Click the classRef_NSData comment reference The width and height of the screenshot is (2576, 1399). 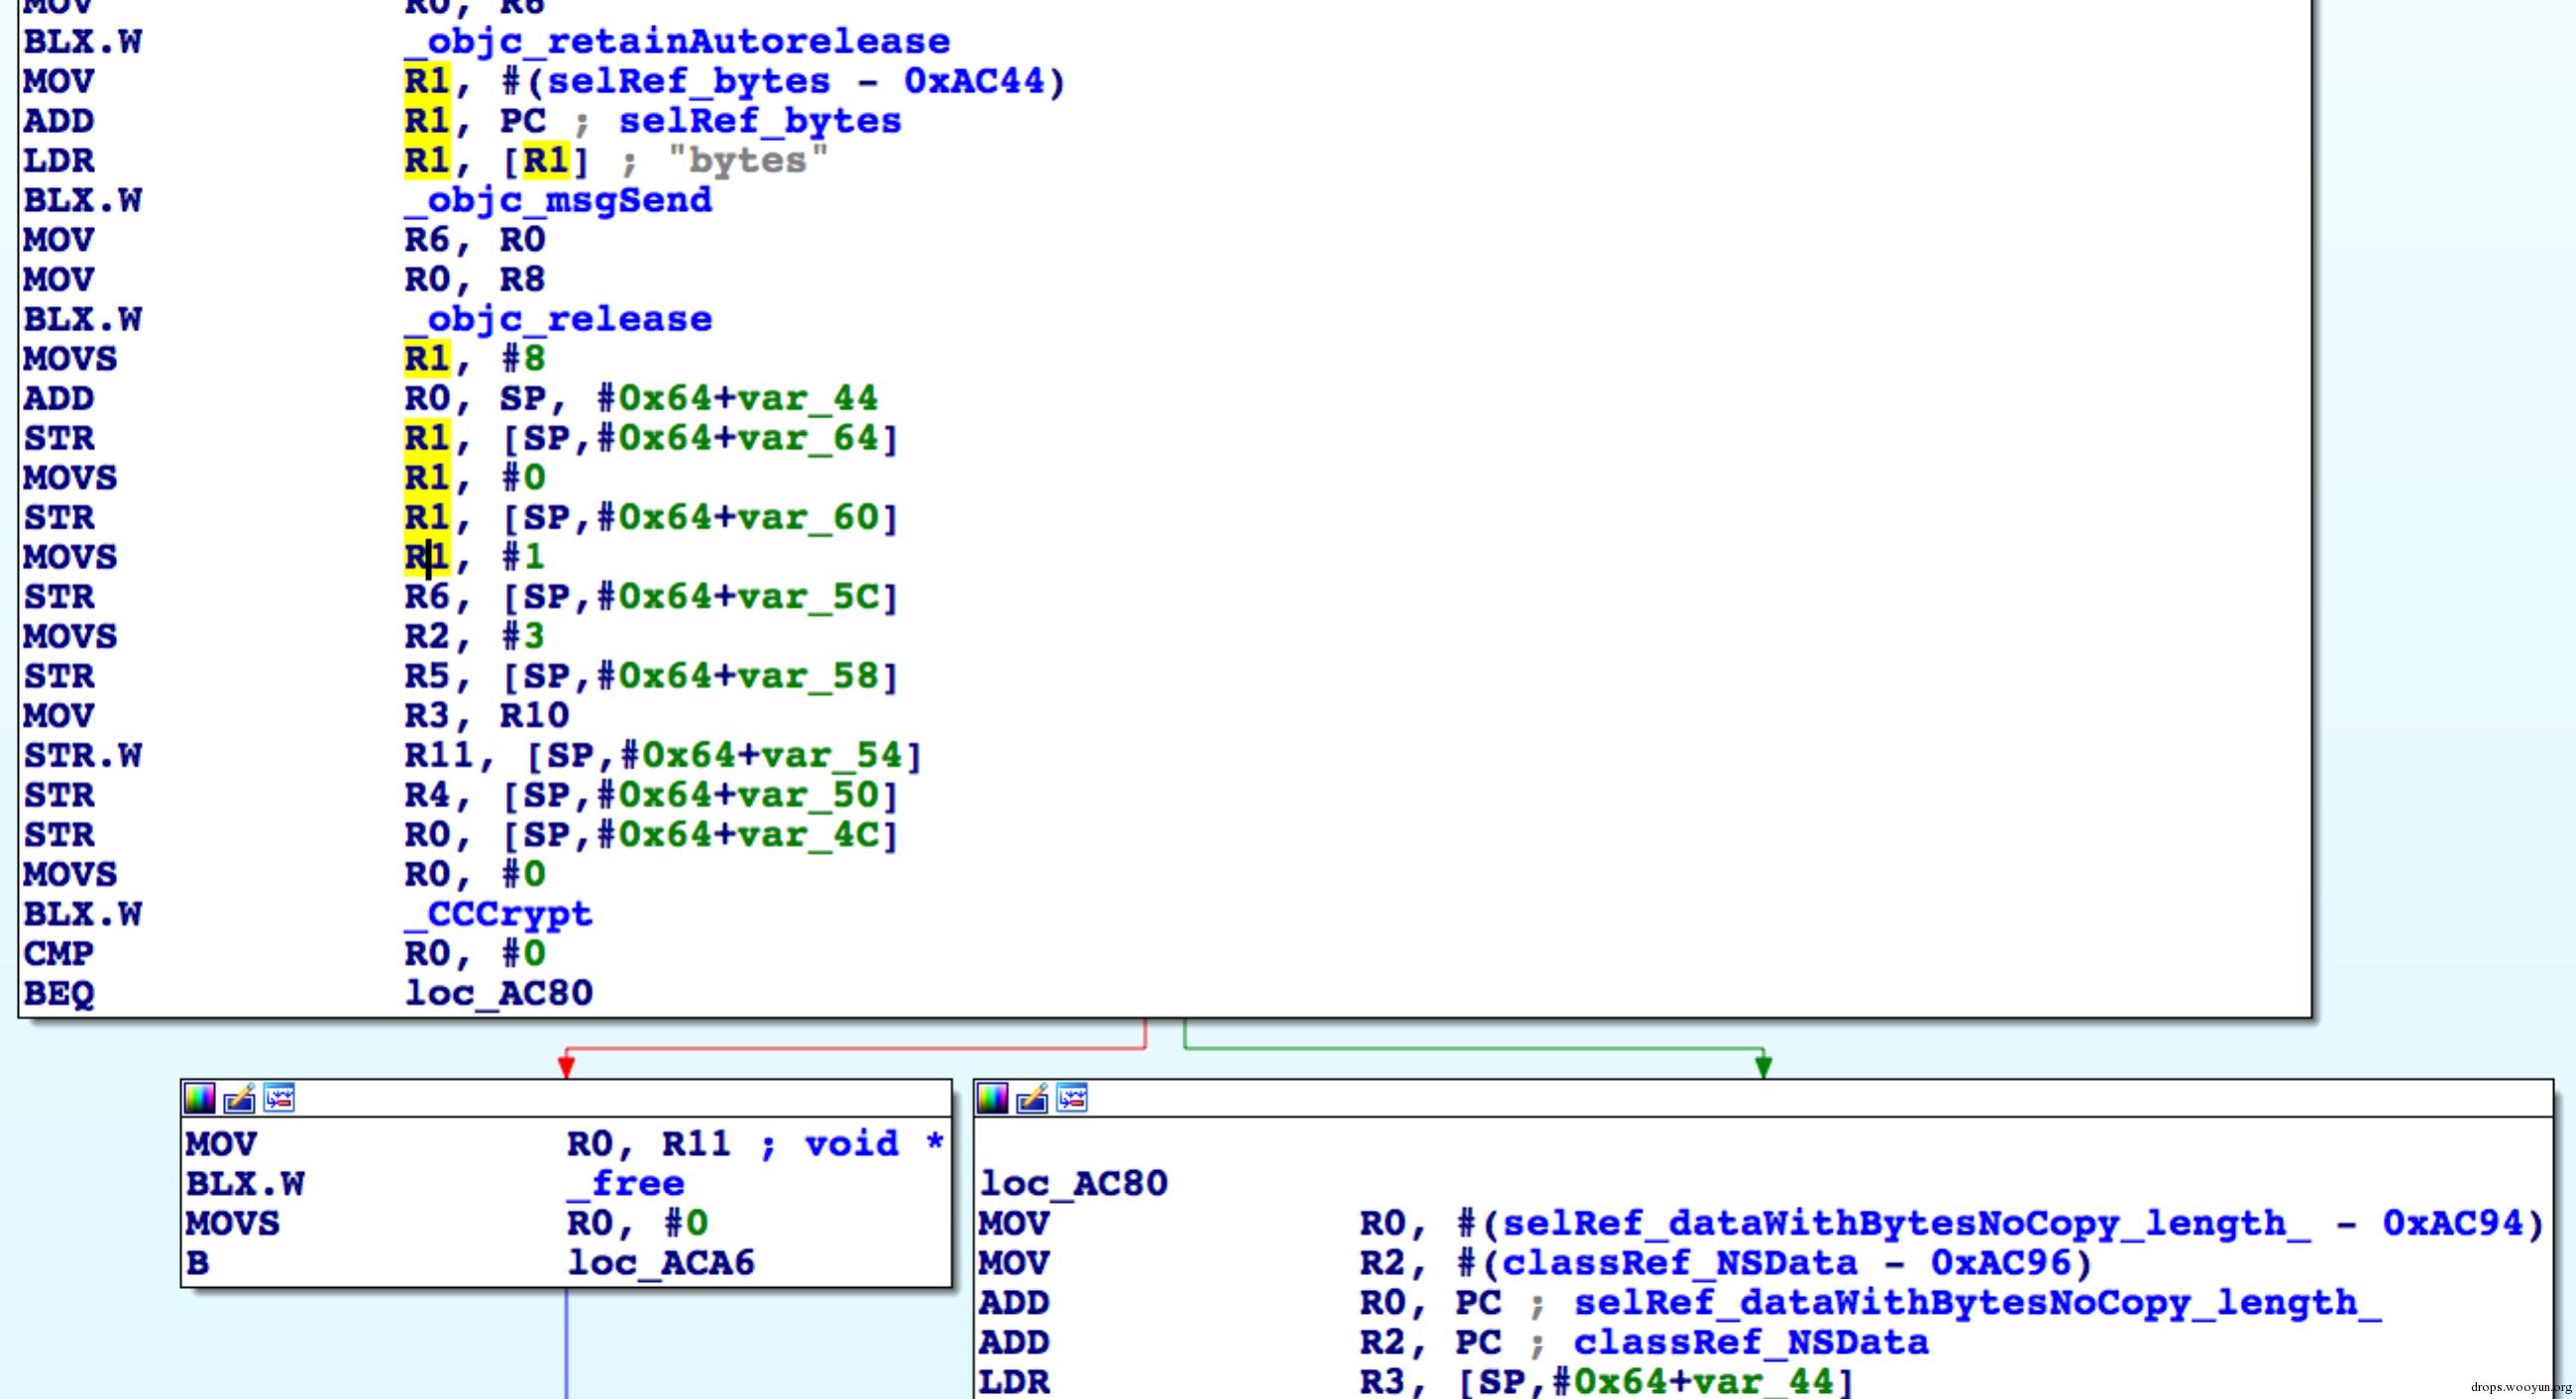[x=1750, y=1342]
